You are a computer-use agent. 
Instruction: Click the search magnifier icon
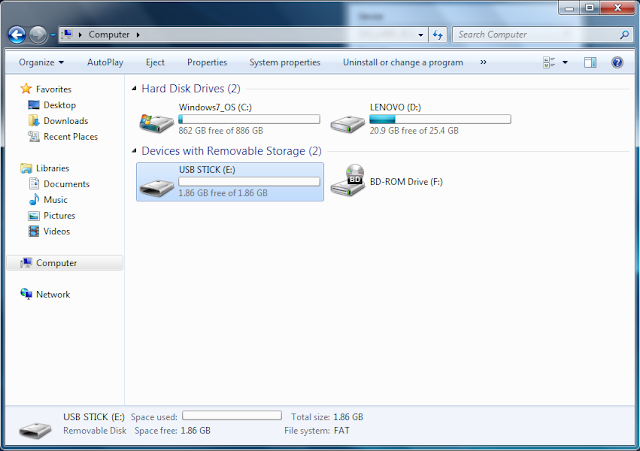pyautogui.click(x=624, y=35)
